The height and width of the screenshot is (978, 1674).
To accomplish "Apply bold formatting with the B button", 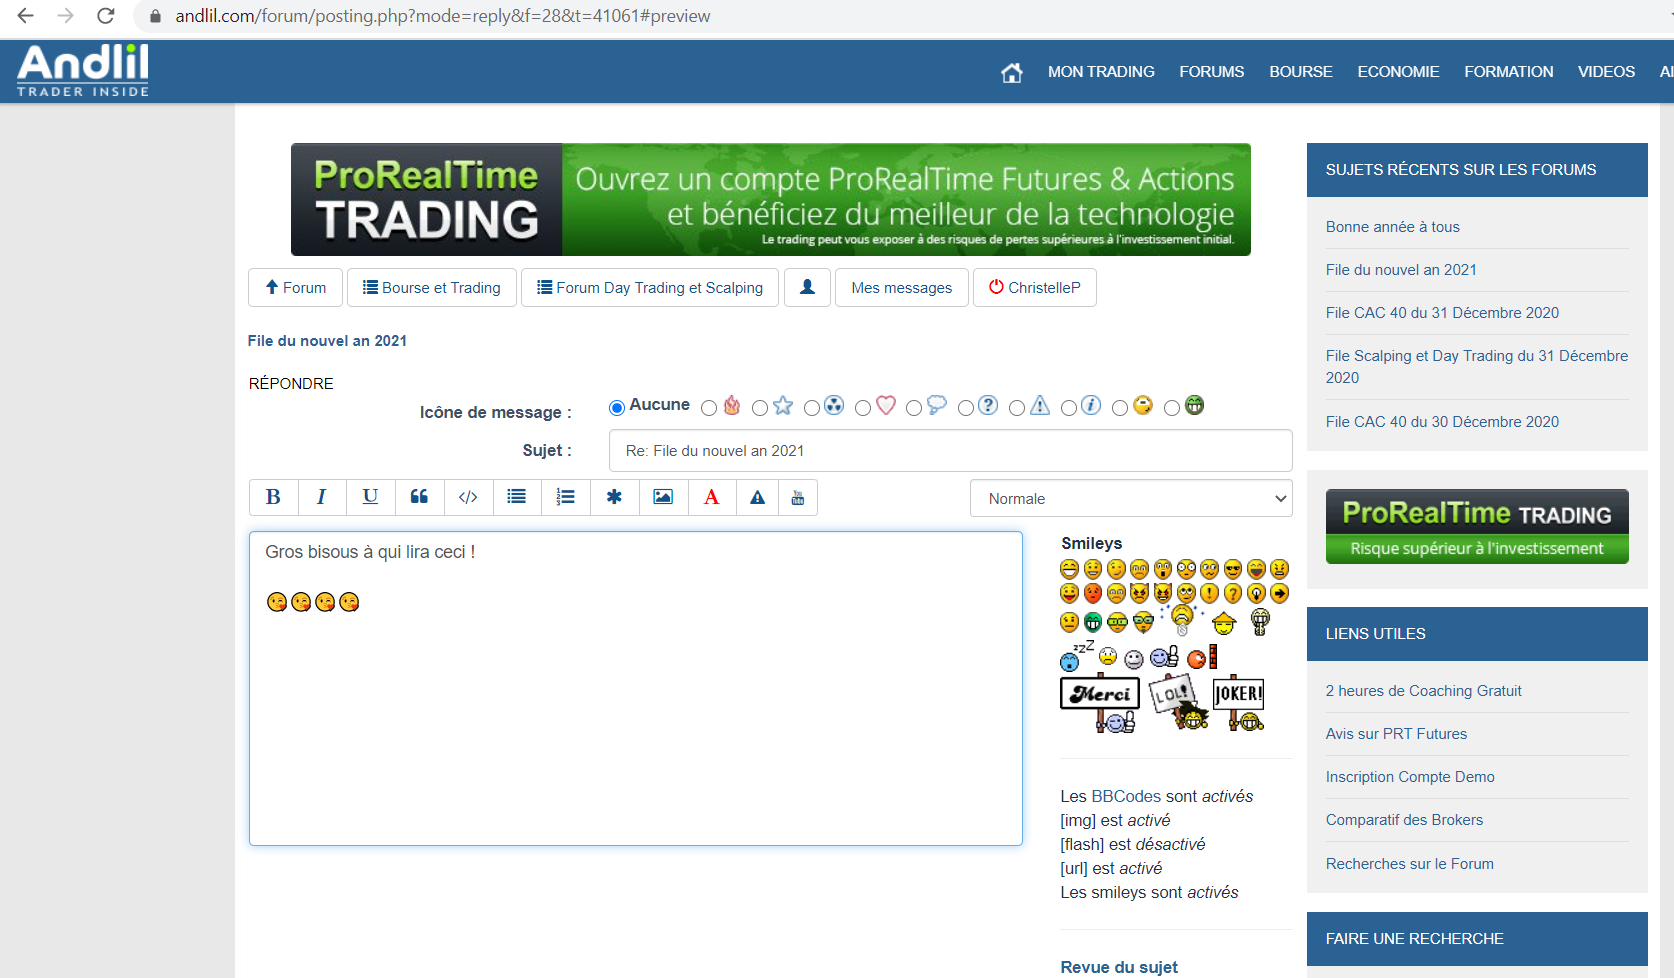I will pos(273,497).
